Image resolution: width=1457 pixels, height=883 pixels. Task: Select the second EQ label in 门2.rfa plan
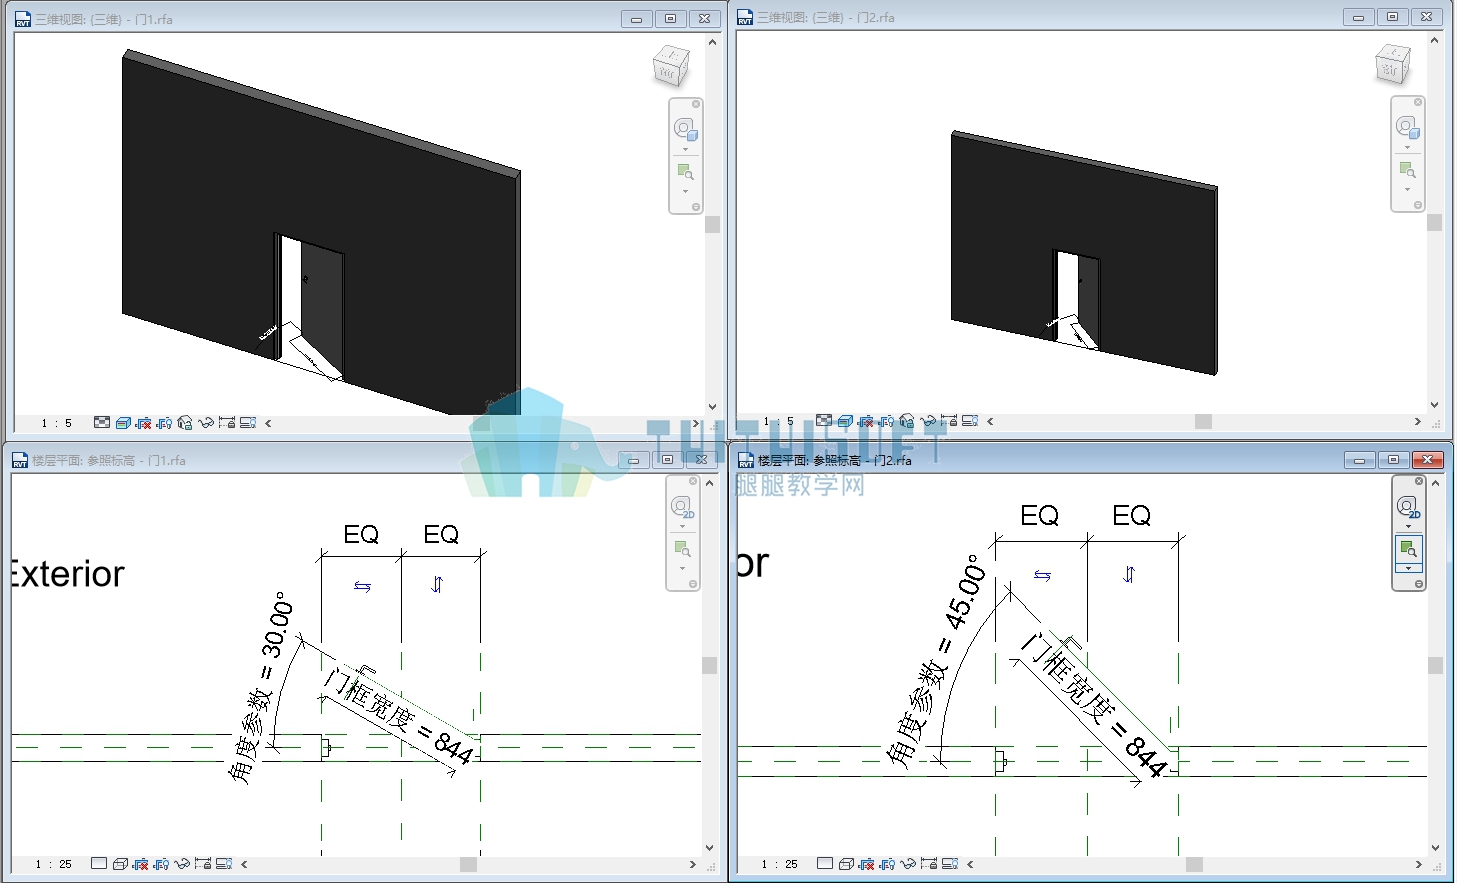[1131, 515]
